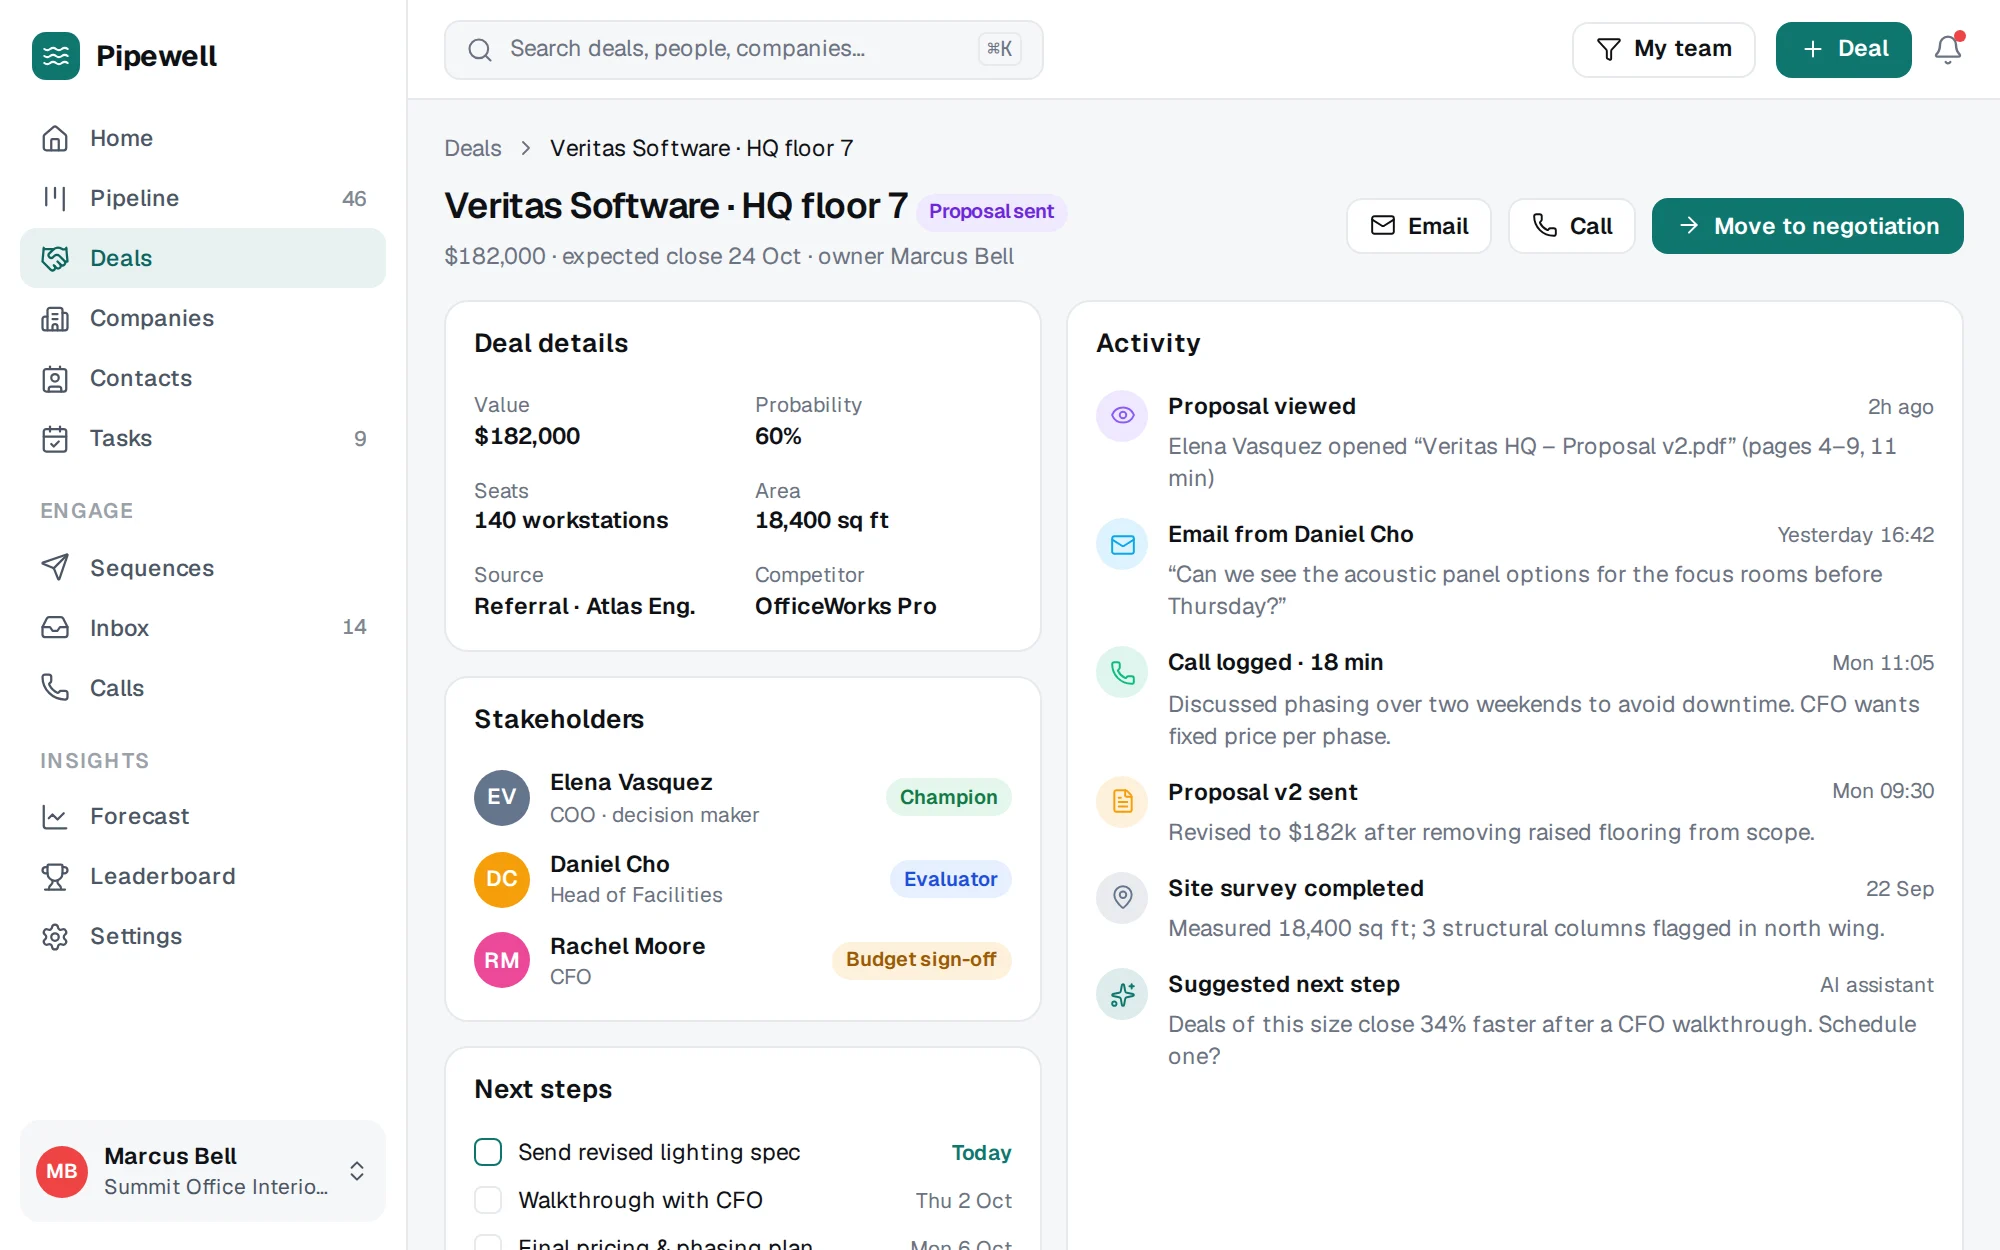Click the eye icon for Proposal viewed

(x=1122, y=415)
